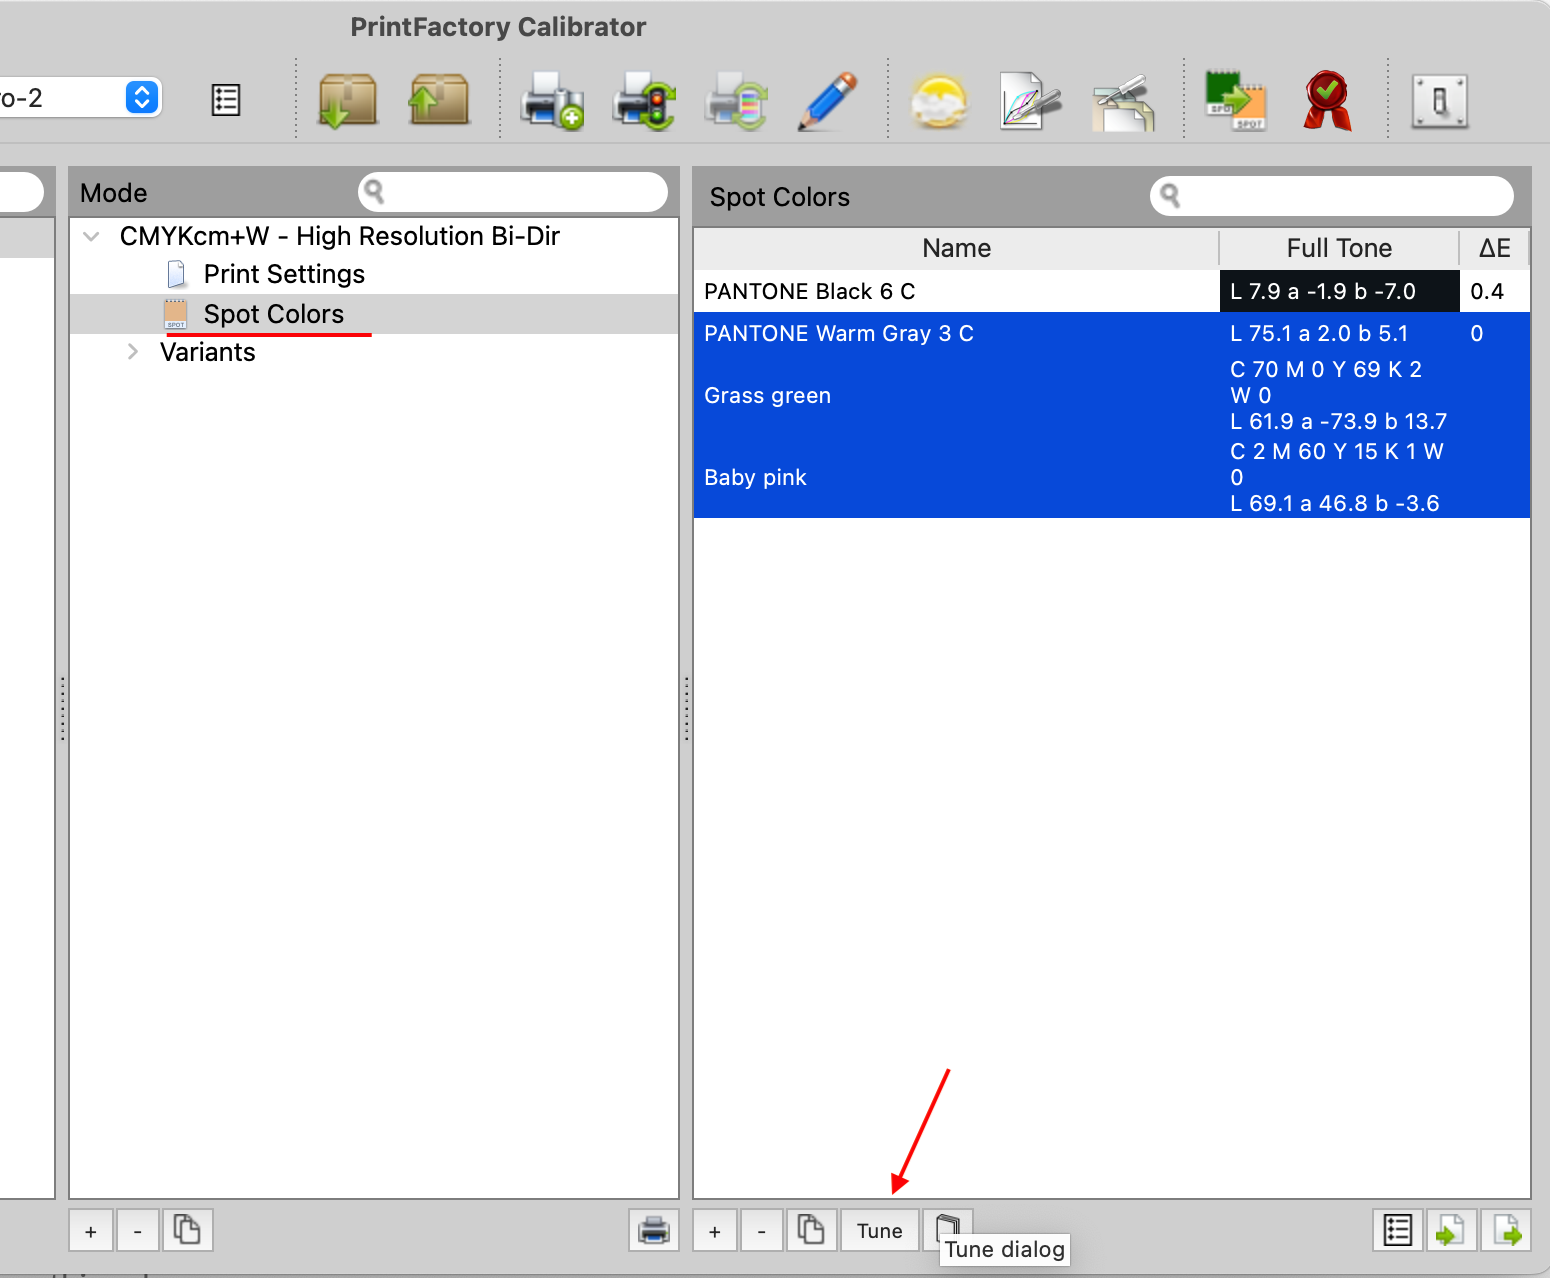The width and height of the screenshot is (1550, 1278).
Task: Click the red certification ribbon icon
Action: pyautogui.click(x=1328, y=100)
